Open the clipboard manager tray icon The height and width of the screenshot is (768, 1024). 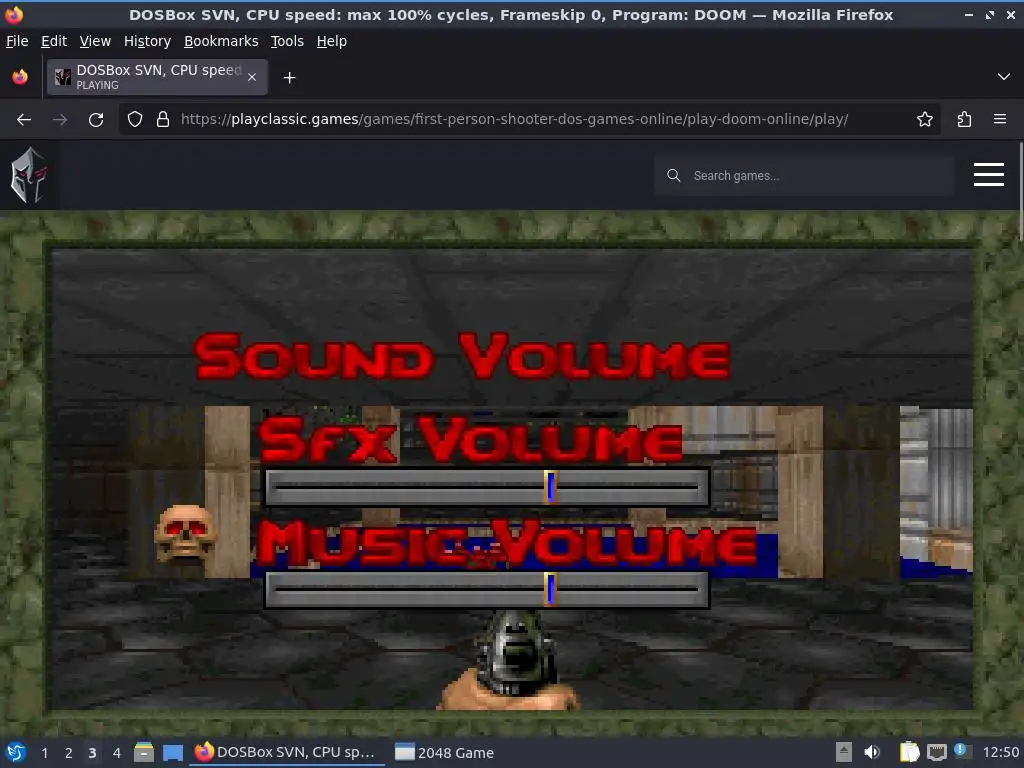click(x=909, y=752)
